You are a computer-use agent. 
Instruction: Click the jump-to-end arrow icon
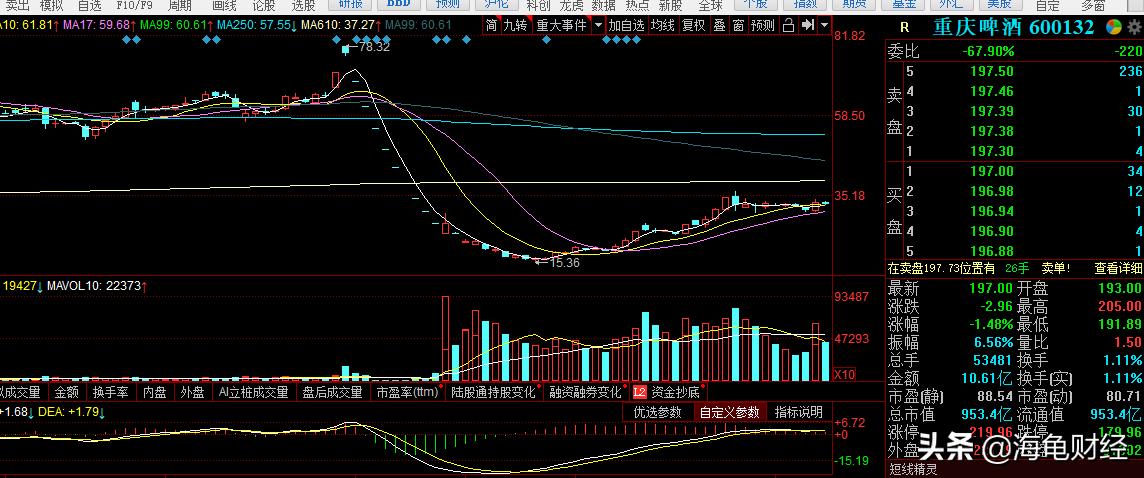click(808, 25)
